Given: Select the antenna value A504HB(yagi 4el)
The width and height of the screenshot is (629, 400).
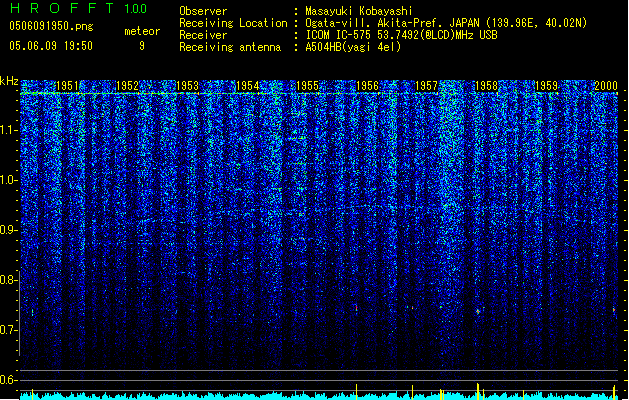Looking at the screenshot, I should tap(353, 47).
